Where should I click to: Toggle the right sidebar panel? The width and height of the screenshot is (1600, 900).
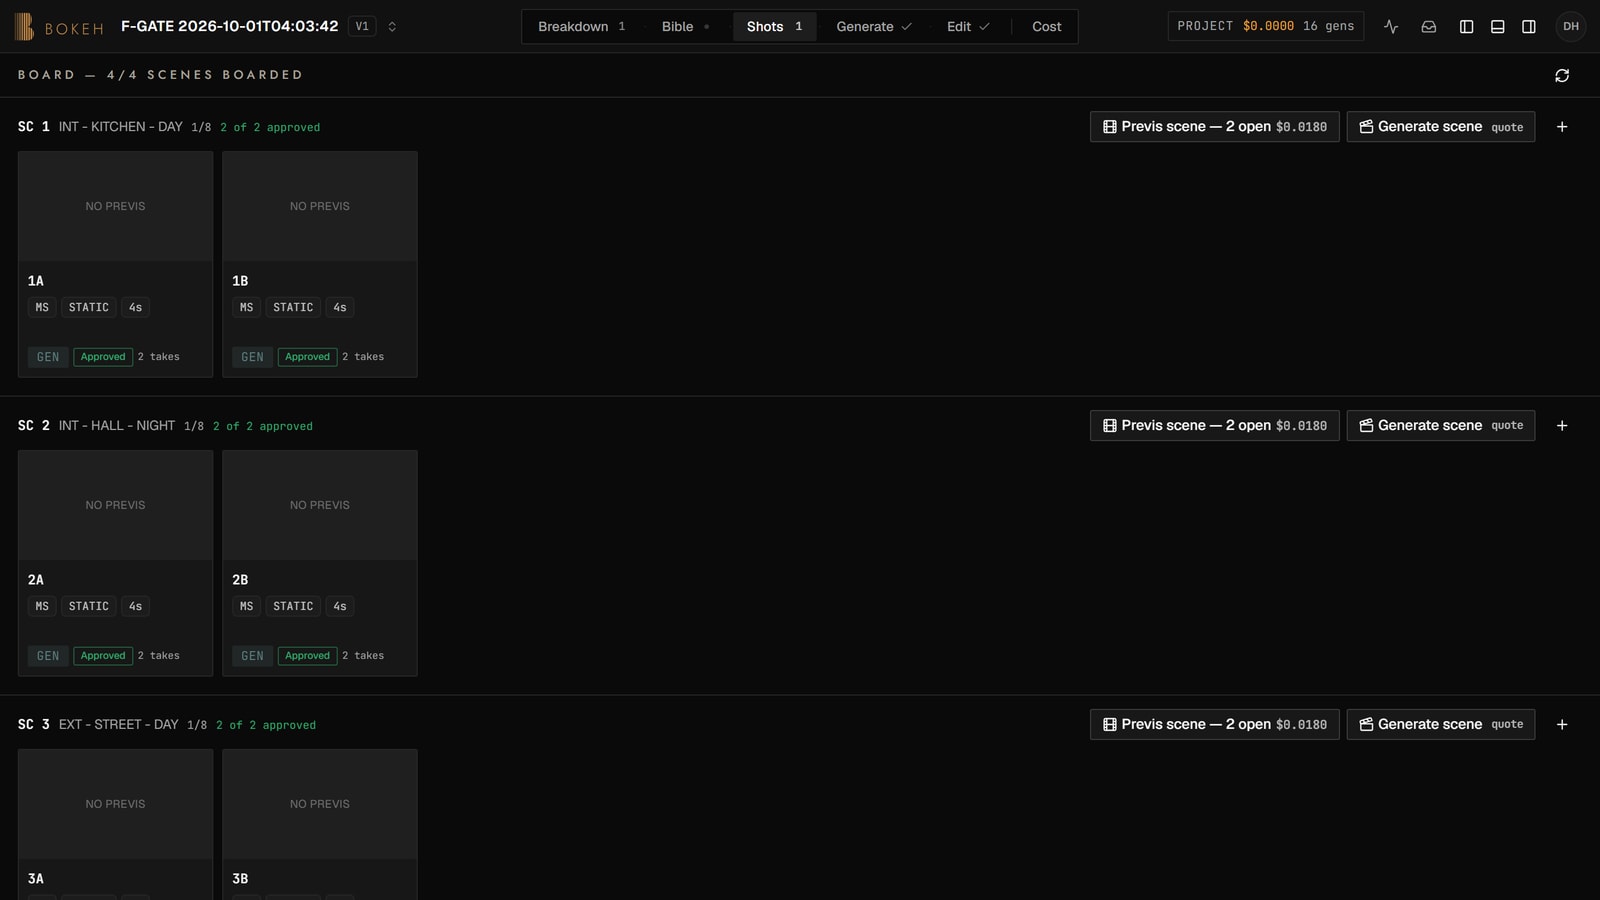pos(1529,27)
